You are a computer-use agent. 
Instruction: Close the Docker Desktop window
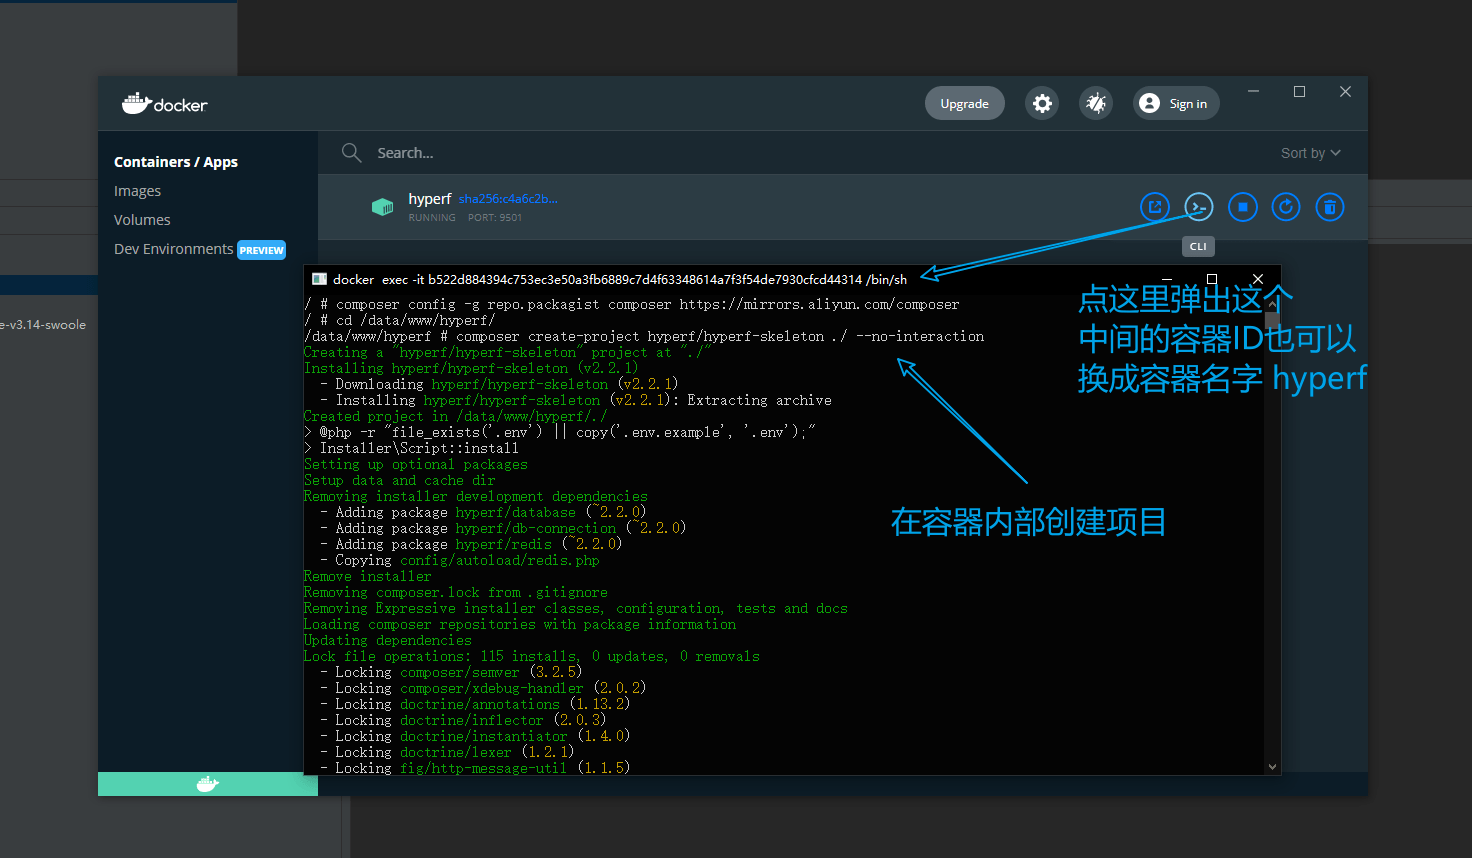(1345, 91)
